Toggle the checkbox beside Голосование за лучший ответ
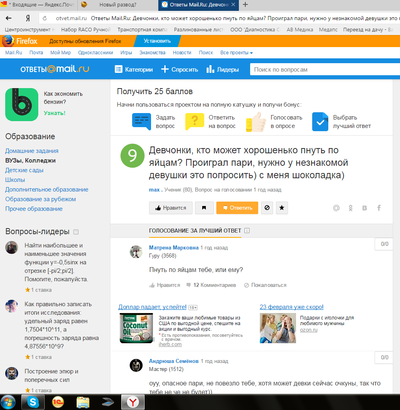The width and height of the screenshot is (400, 410). coord(247,231)
